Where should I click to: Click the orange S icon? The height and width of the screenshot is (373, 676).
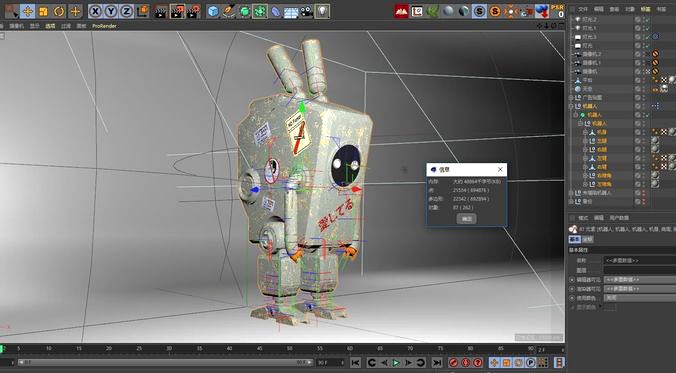pos(495,11)
